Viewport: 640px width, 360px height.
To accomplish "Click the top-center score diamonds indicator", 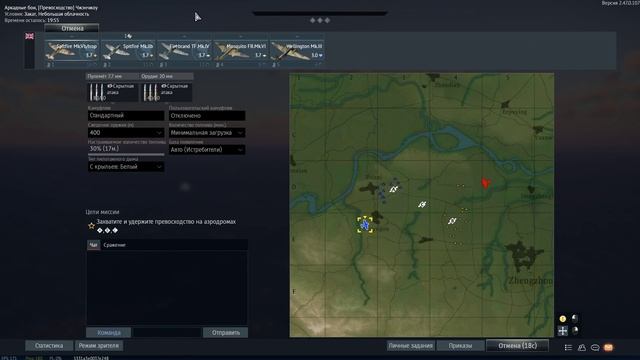I will [320, 20].
